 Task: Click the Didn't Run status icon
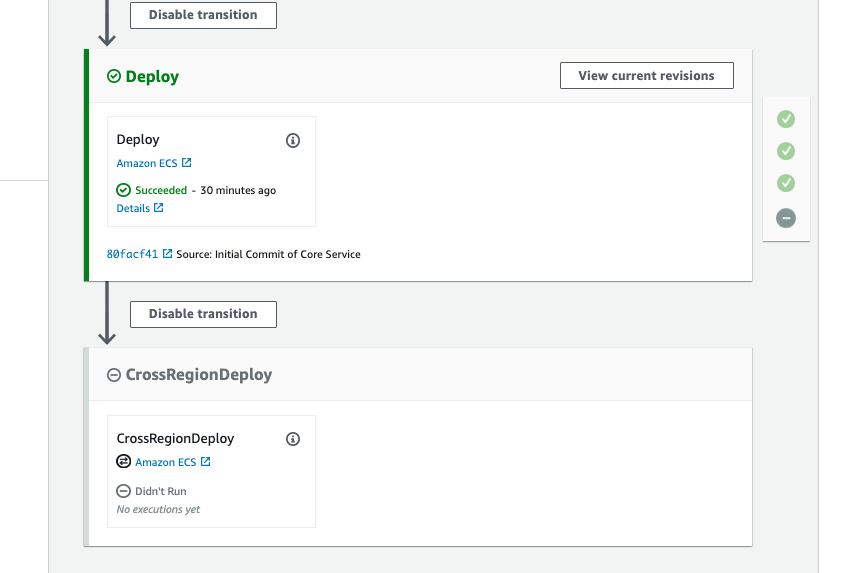pyautogui.click(x=123, y=491)
